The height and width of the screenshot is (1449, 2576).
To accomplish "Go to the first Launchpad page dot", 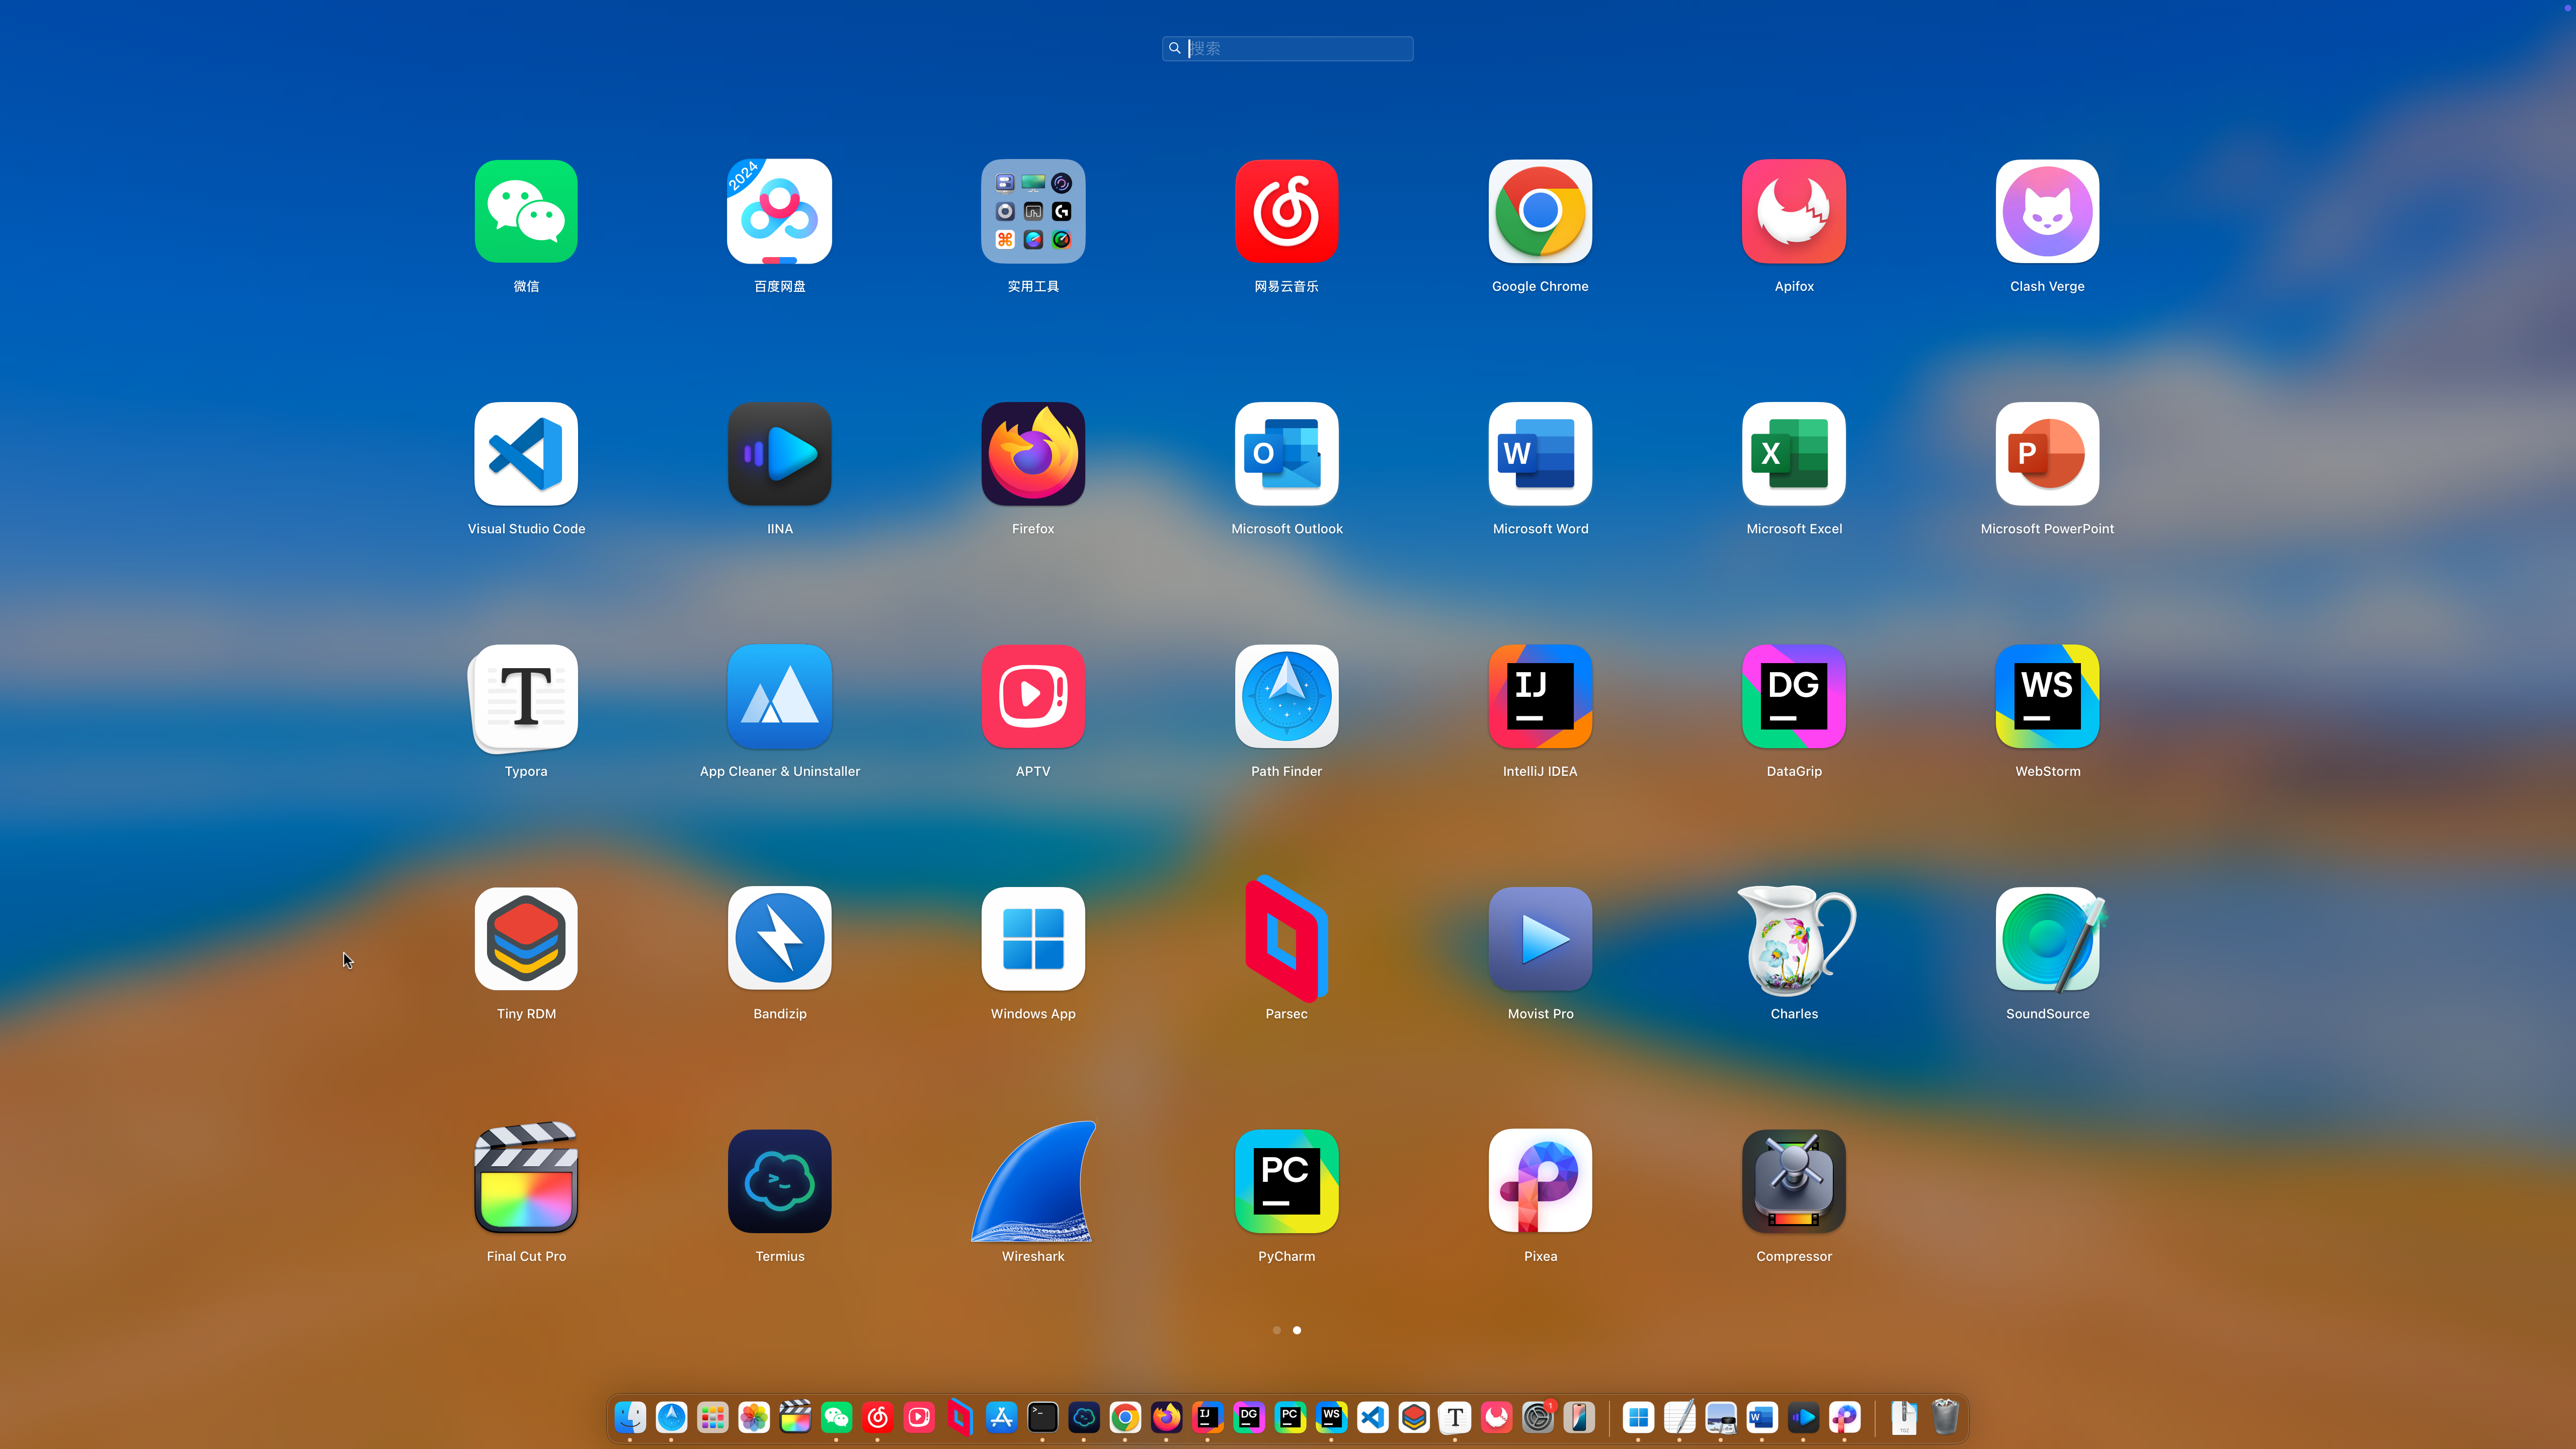I will [1276, 1330].
